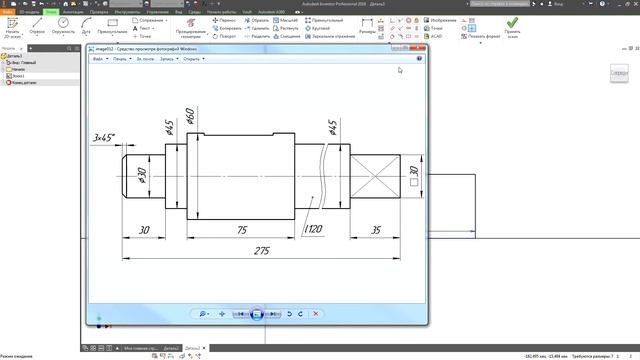
Task: Delete image with red X in viewer
Action: pyautogui.click(x=316, y=314)
